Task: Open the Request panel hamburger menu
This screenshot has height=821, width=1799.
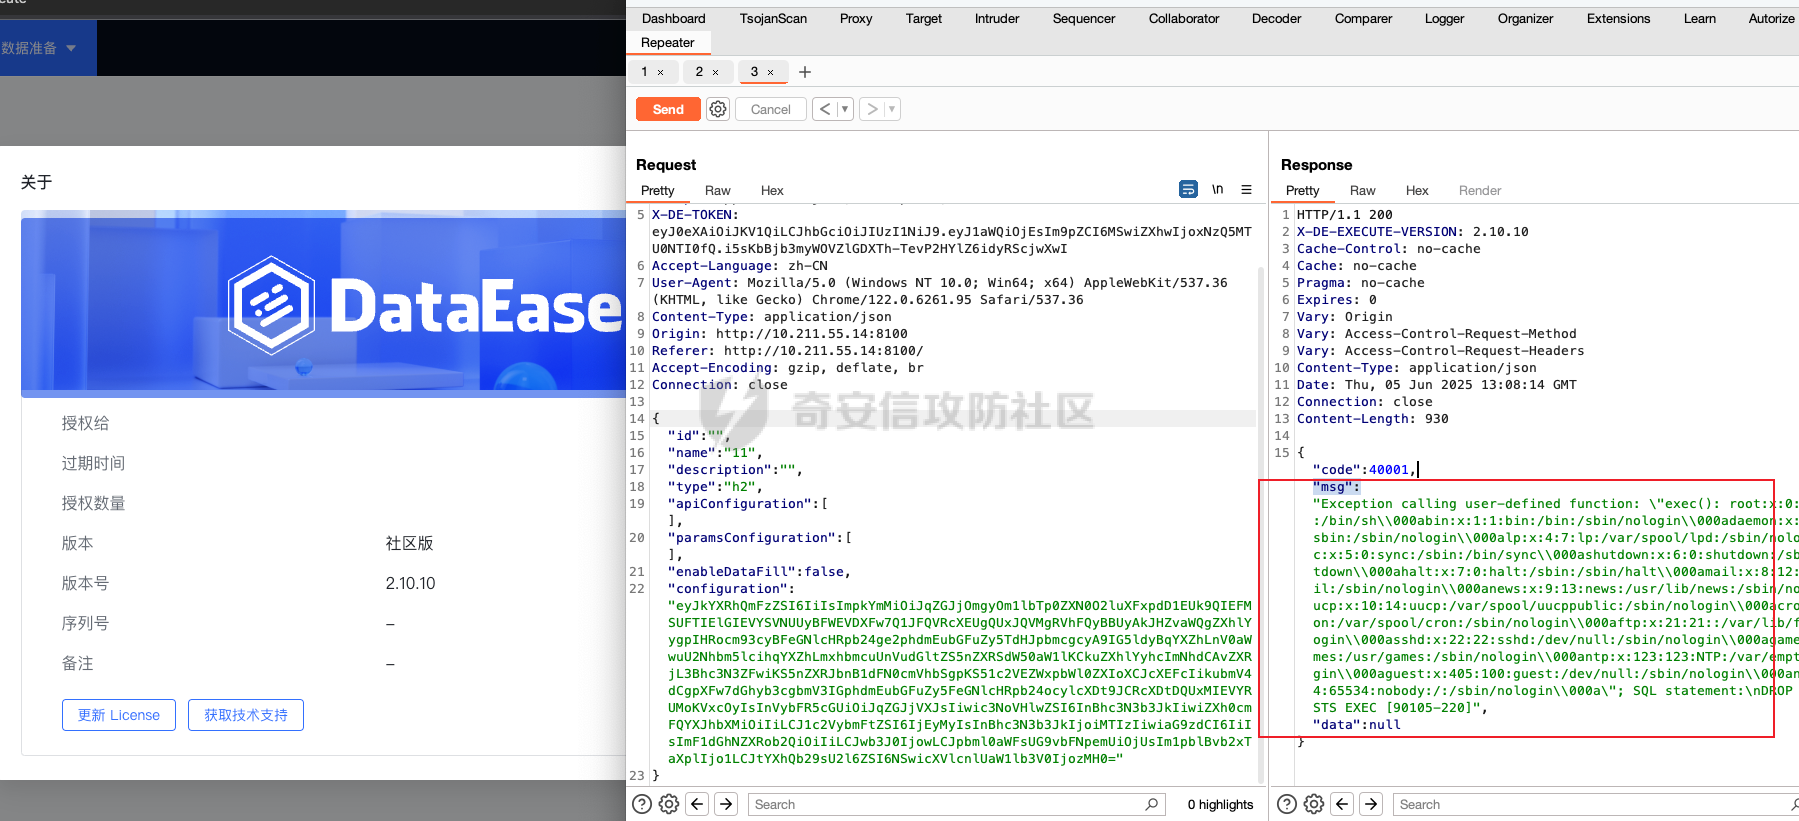Action: [1246, 189]
